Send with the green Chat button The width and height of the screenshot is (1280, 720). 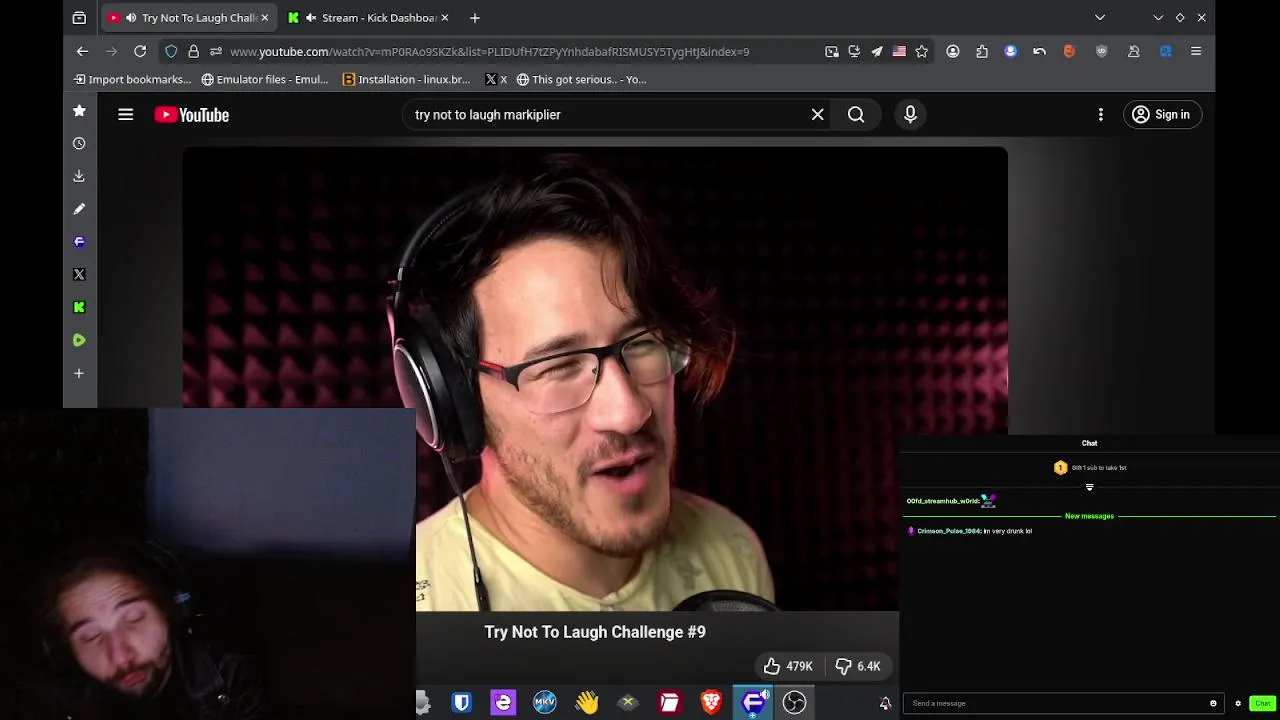pos(1263,703)
